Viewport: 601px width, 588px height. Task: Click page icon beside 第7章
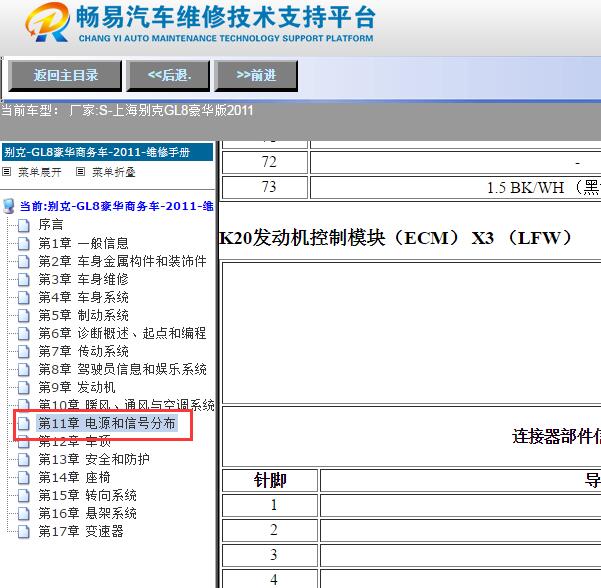(x=24, y=351)
